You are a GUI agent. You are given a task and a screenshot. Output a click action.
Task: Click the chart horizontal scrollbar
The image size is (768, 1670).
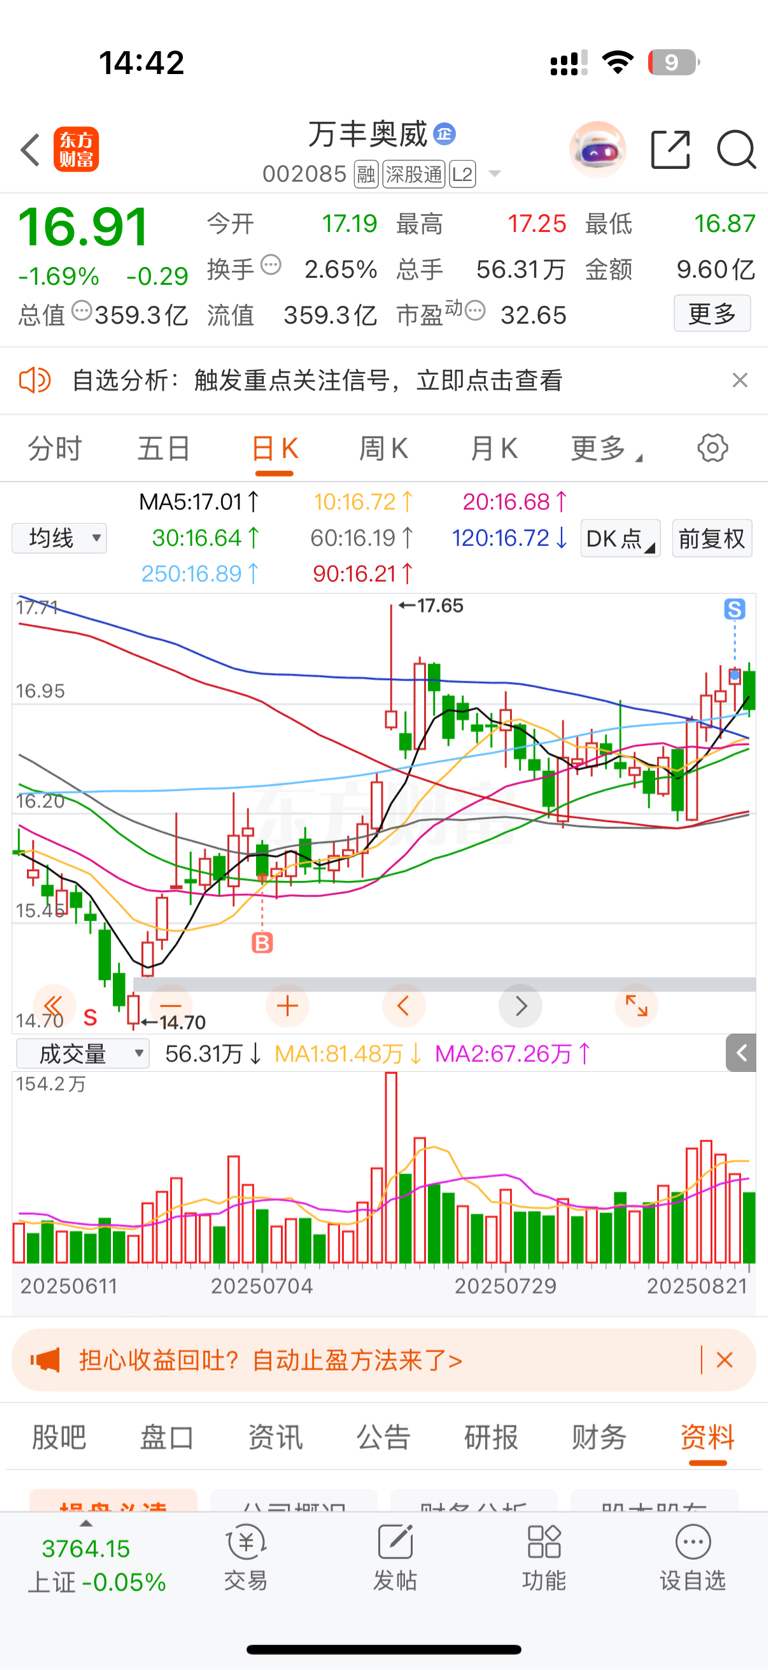444,984
